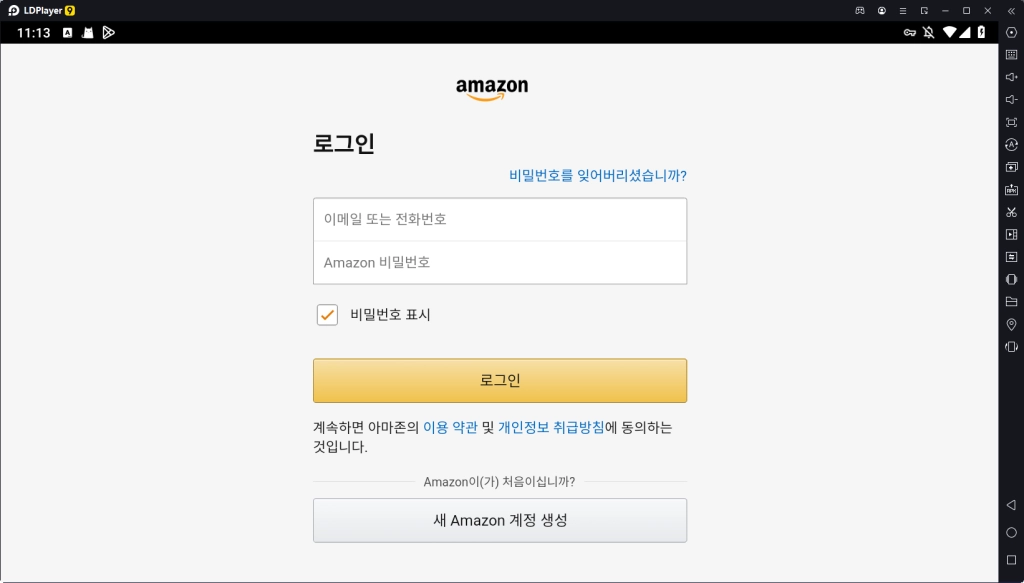Screen dimensions: 1024x583
Task: Click 새 Amazon 계정 생성 button
Action: click(500, 520)
